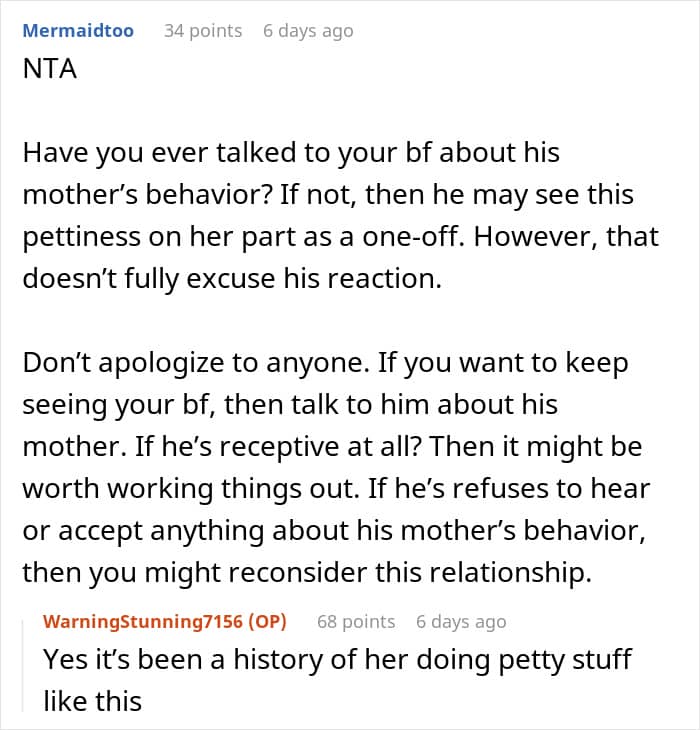Image resolution: width=700 pixels, height=730 pixels.
Task: Open the timestamp on the OP reply
Action: pyautogui.click(x=461, y=622)
